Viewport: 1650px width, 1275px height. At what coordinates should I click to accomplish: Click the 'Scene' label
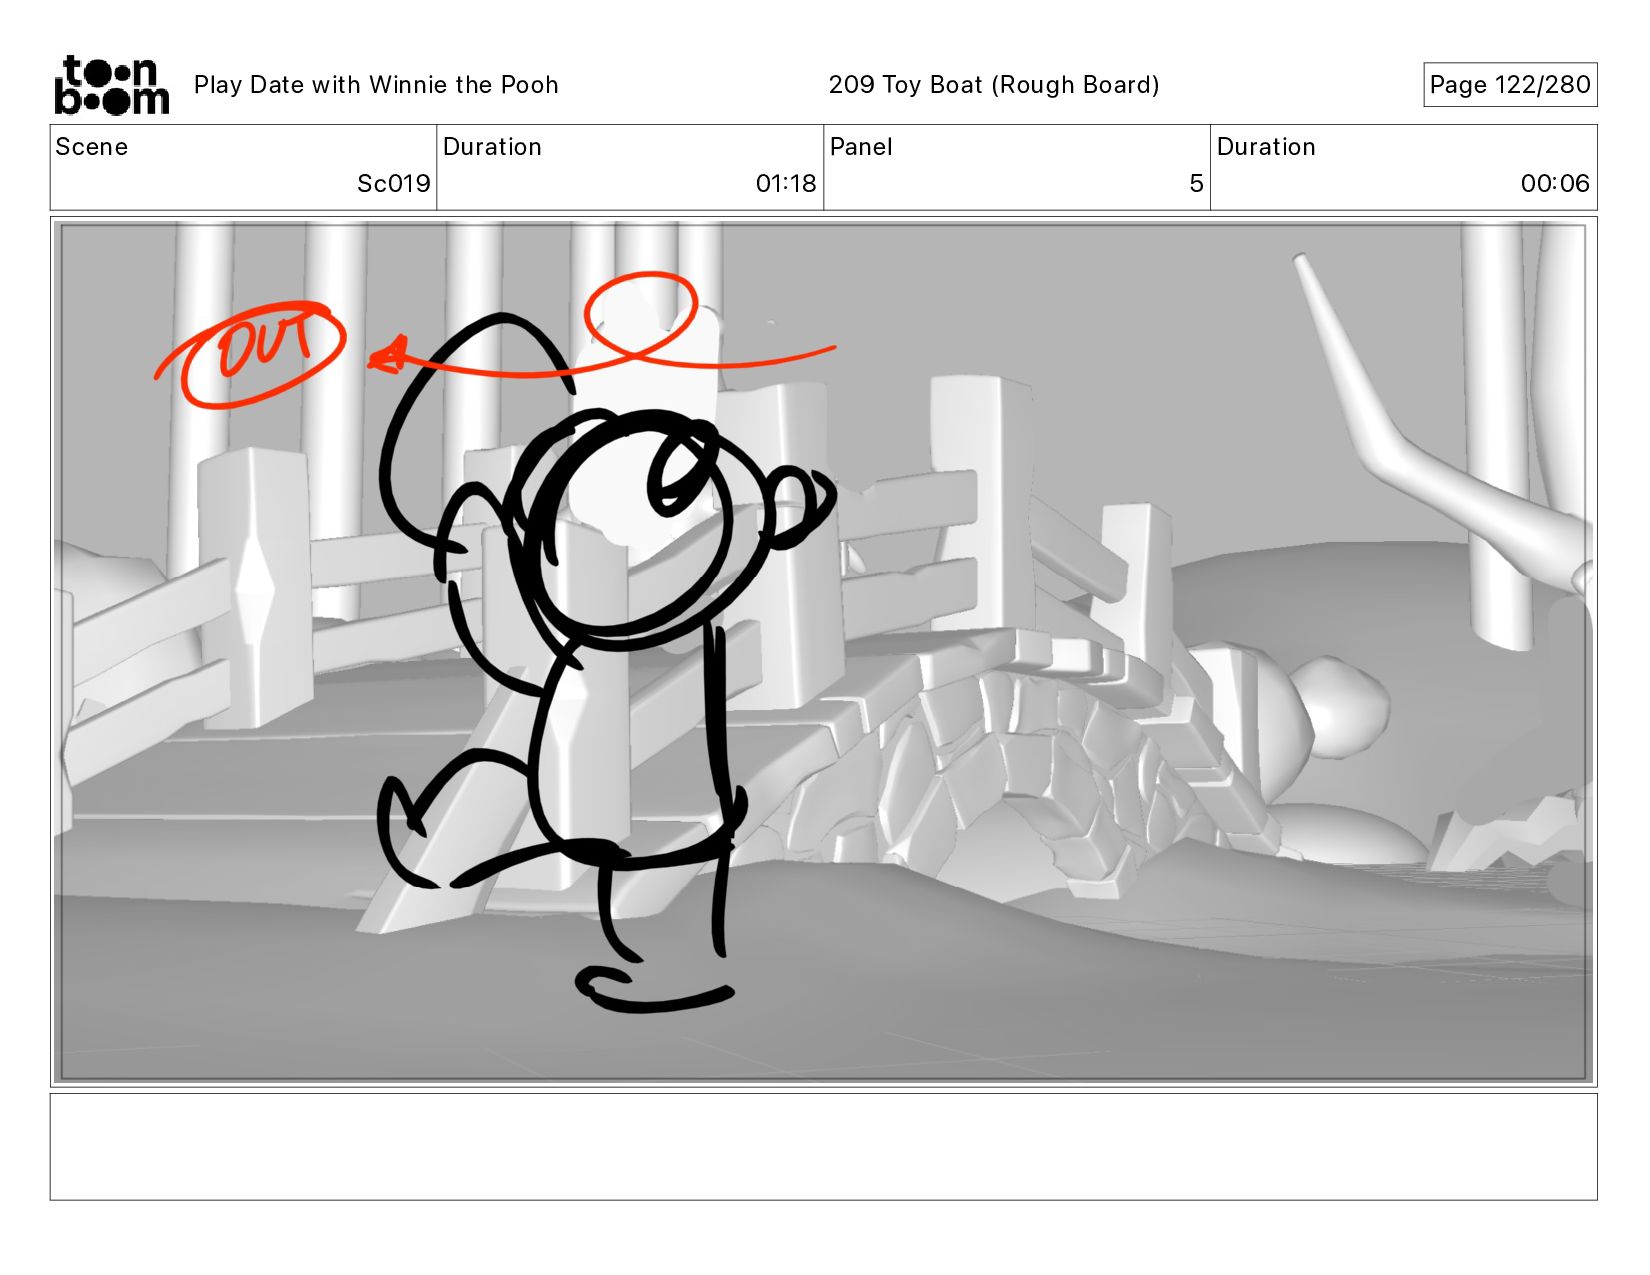(92, 147)
